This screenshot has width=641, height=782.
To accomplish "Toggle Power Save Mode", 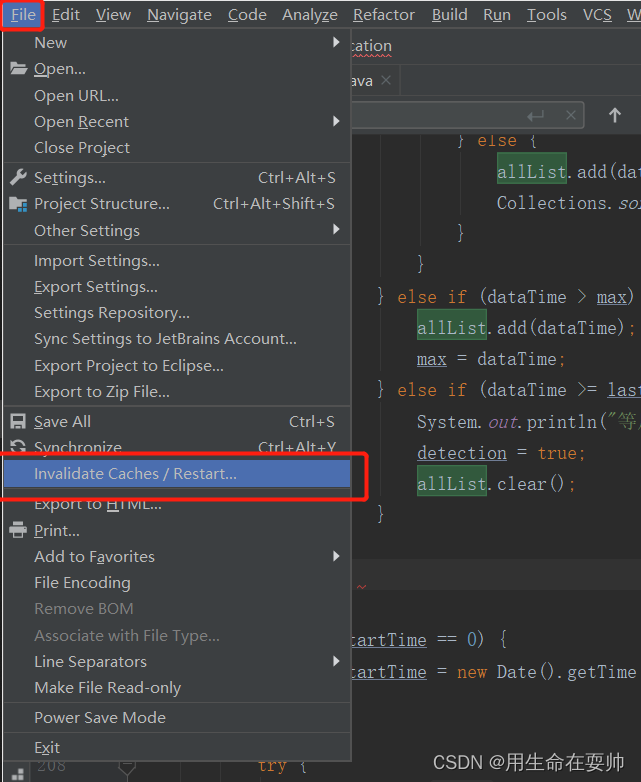I will [x=177, y=718].
